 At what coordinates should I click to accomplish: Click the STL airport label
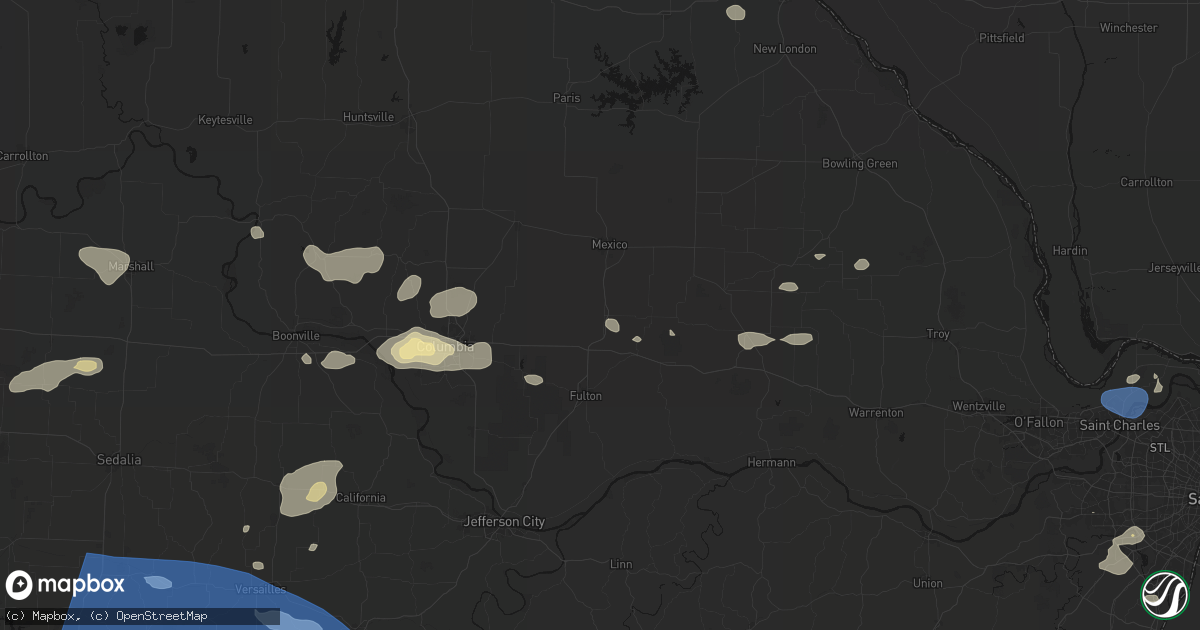pyautogui.click(x=1160, y=448)
